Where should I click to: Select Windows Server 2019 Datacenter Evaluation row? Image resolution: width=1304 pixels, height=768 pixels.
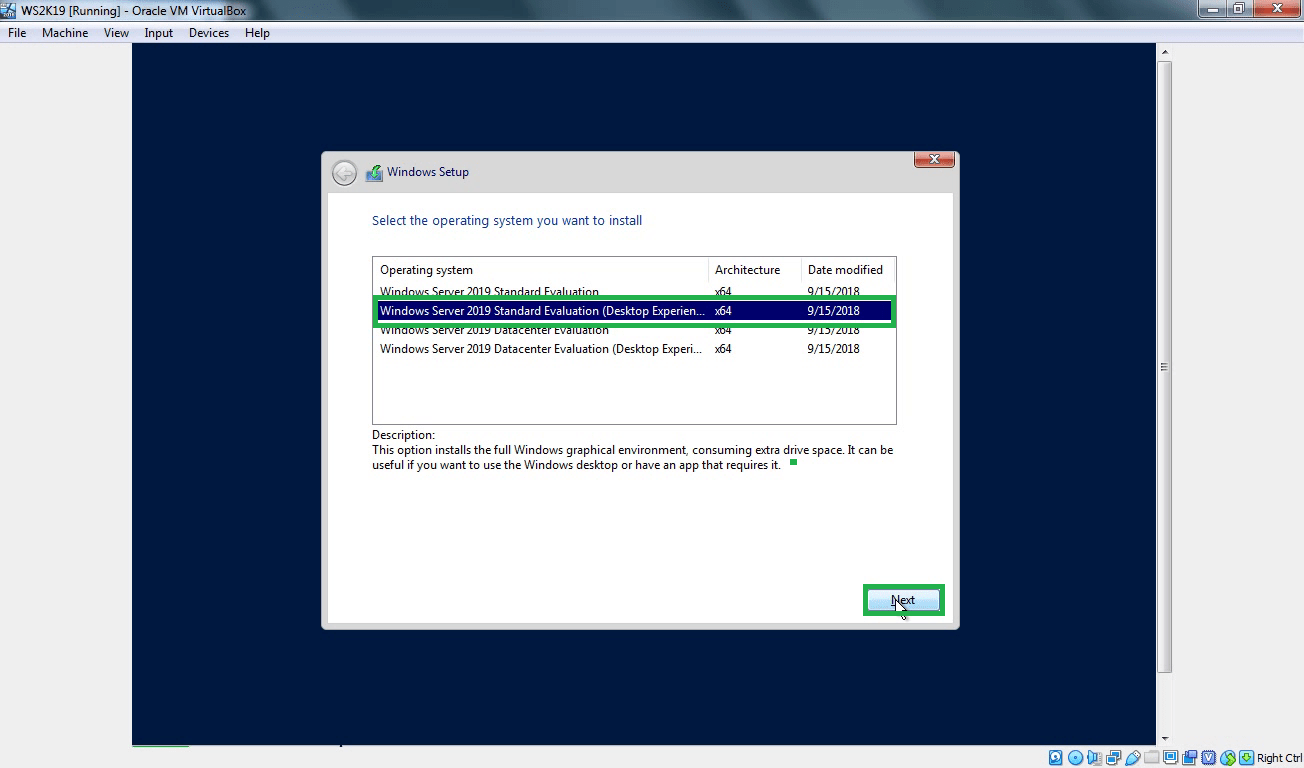pyautogui.click(x=634, y=330)
